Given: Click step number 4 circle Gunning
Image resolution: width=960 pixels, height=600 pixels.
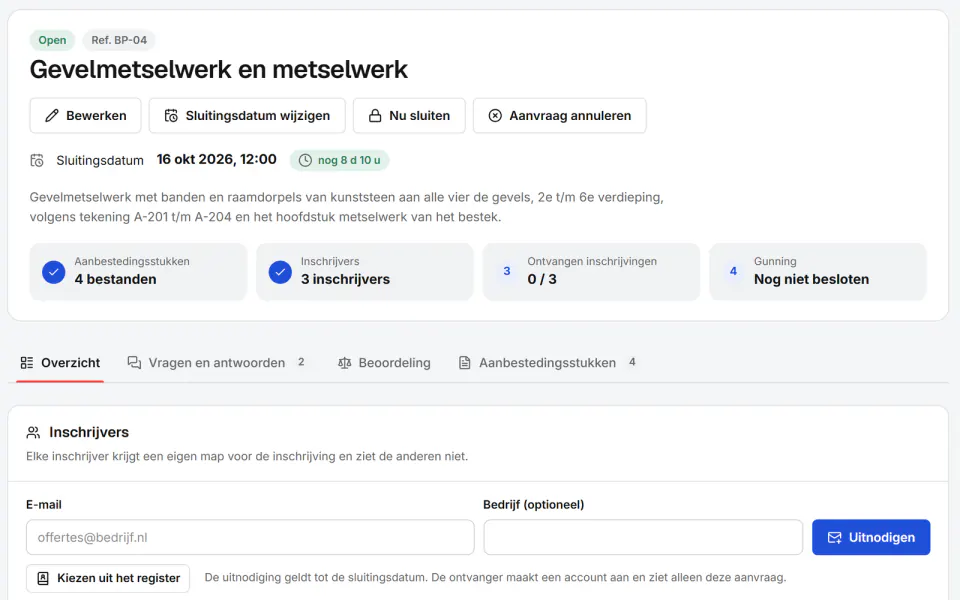Looking at the screenshot, I should coord(733,271).
